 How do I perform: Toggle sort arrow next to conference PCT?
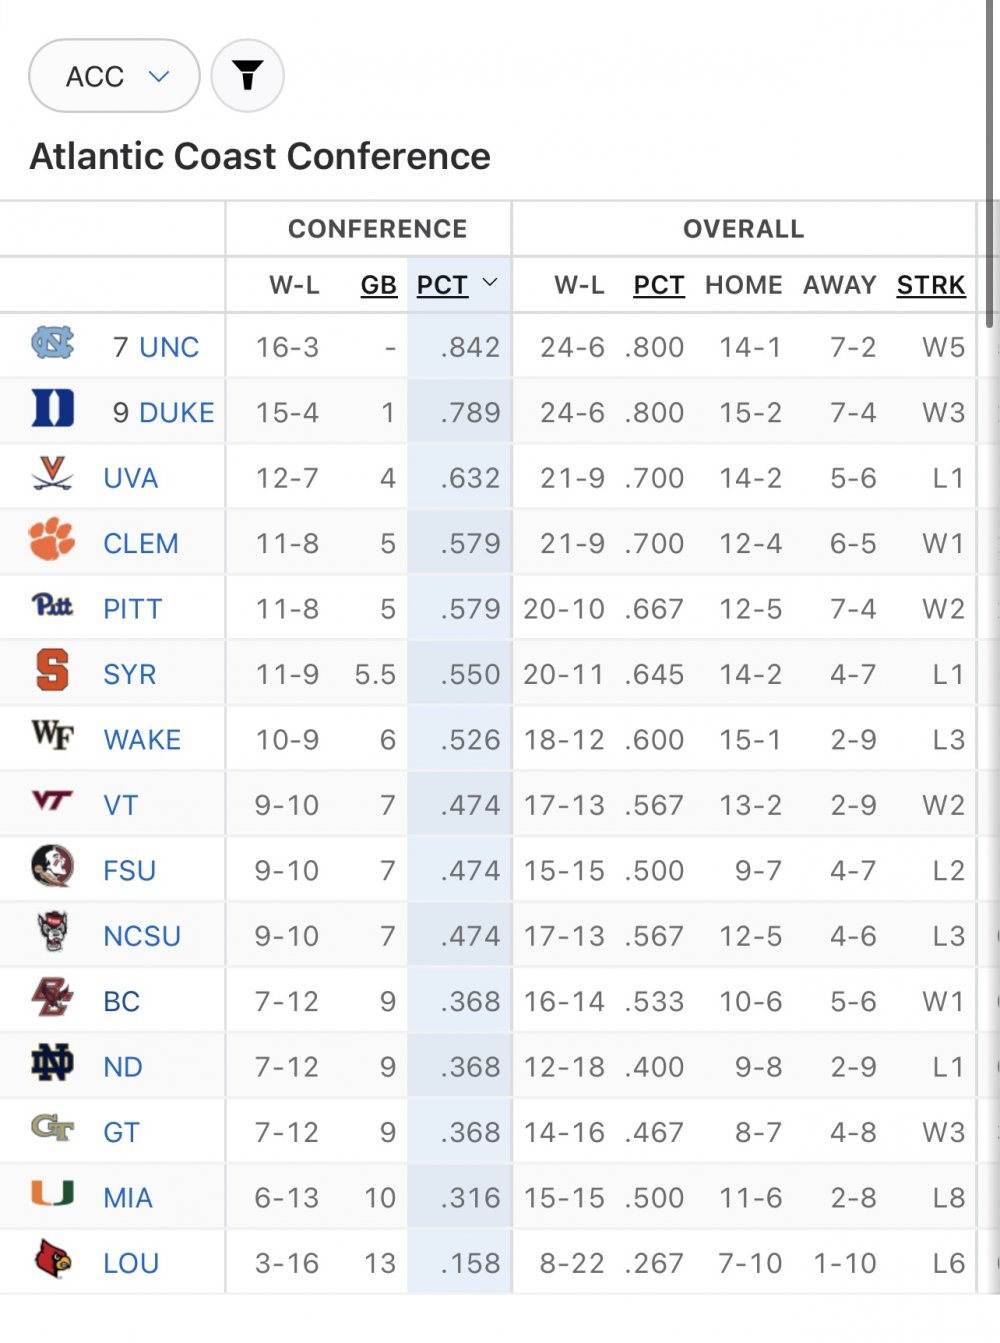tap(490, 283)
